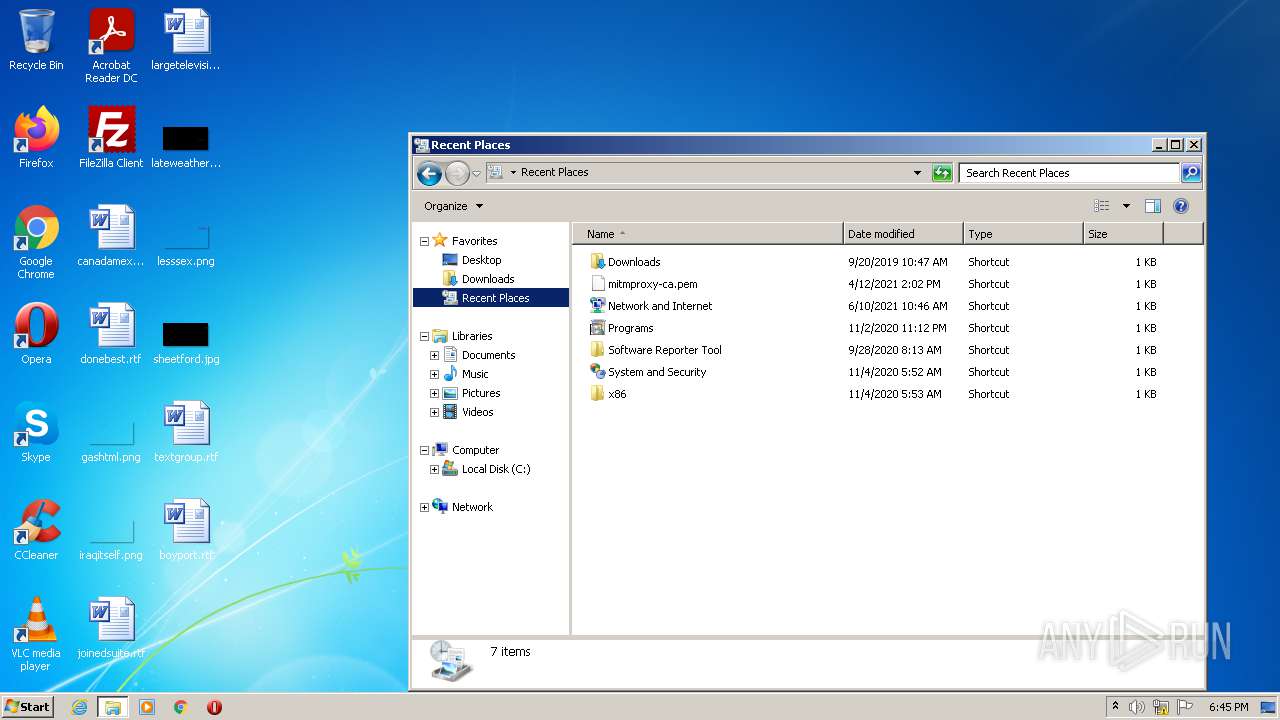Select FileZilla Client desktop icon
The width and height of the screenshot is (1280, 720).
111,138
